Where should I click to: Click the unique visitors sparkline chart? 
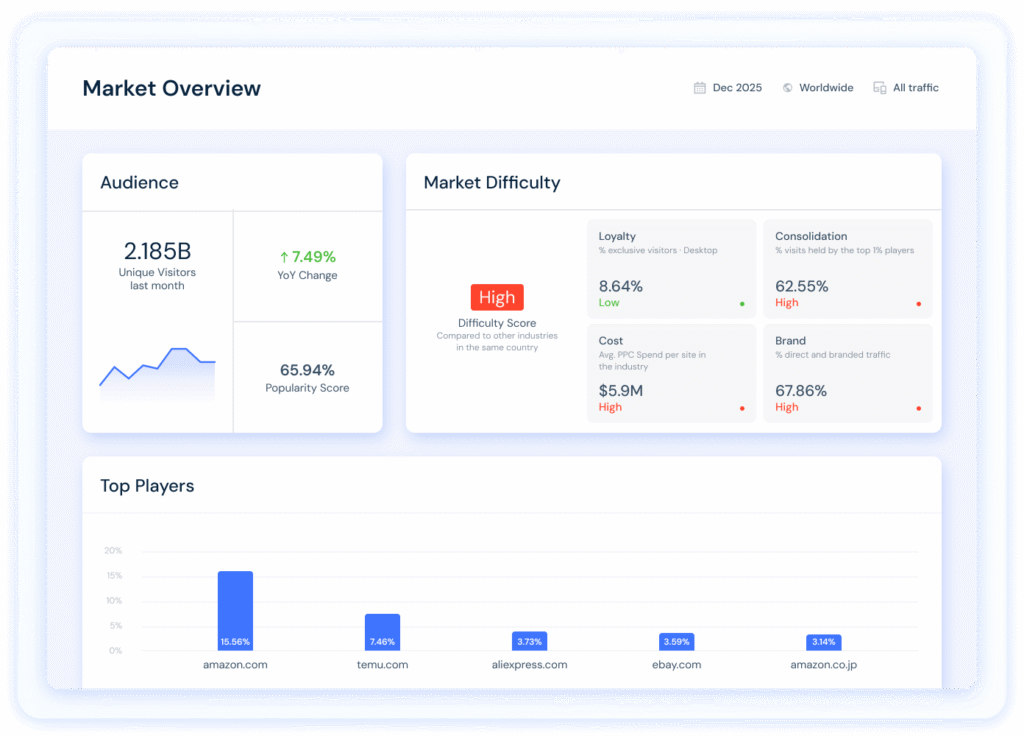click(157, 375)
